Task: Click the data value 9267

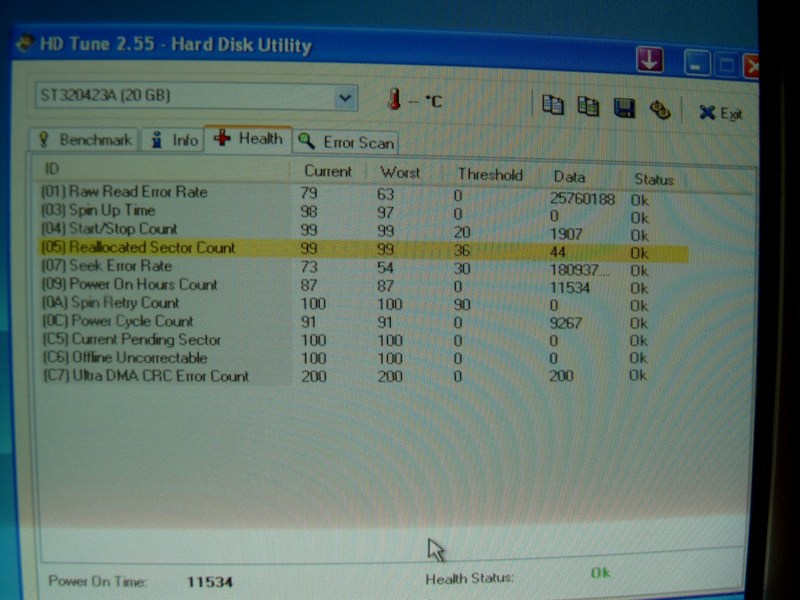Action: coord(566,323)
